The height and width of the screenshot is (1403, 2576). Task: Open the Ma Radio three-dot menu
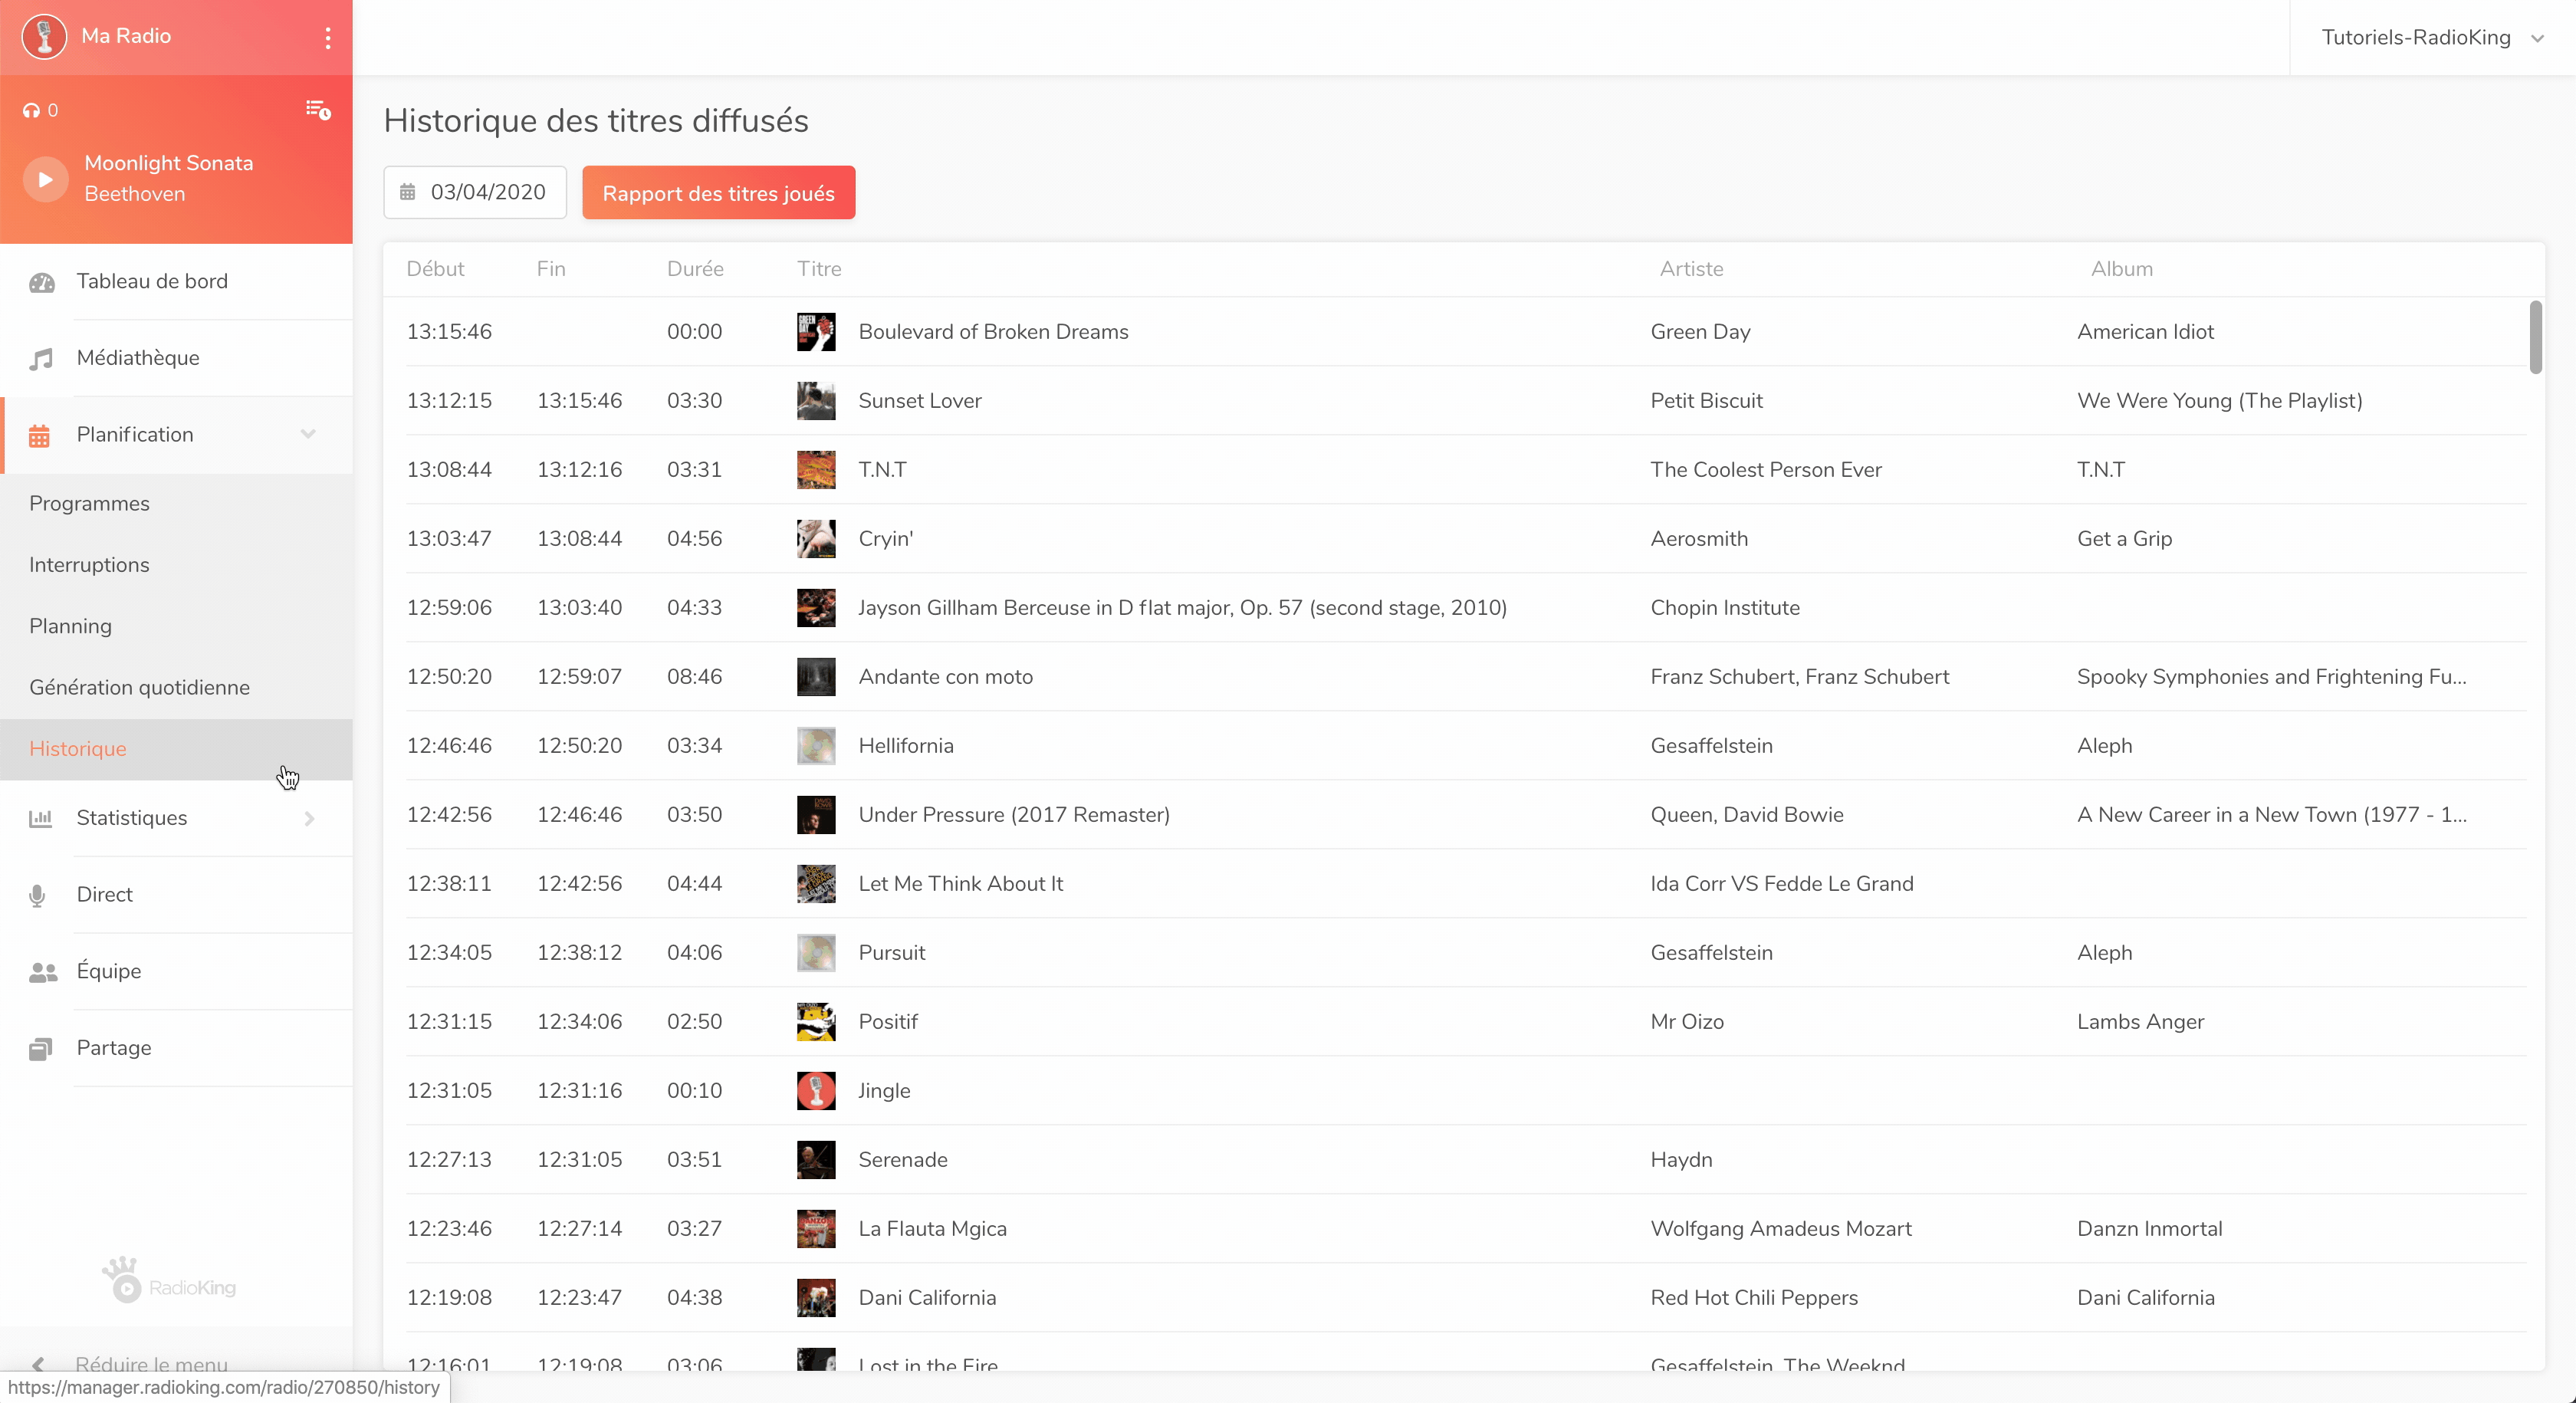tap(327, 38)
